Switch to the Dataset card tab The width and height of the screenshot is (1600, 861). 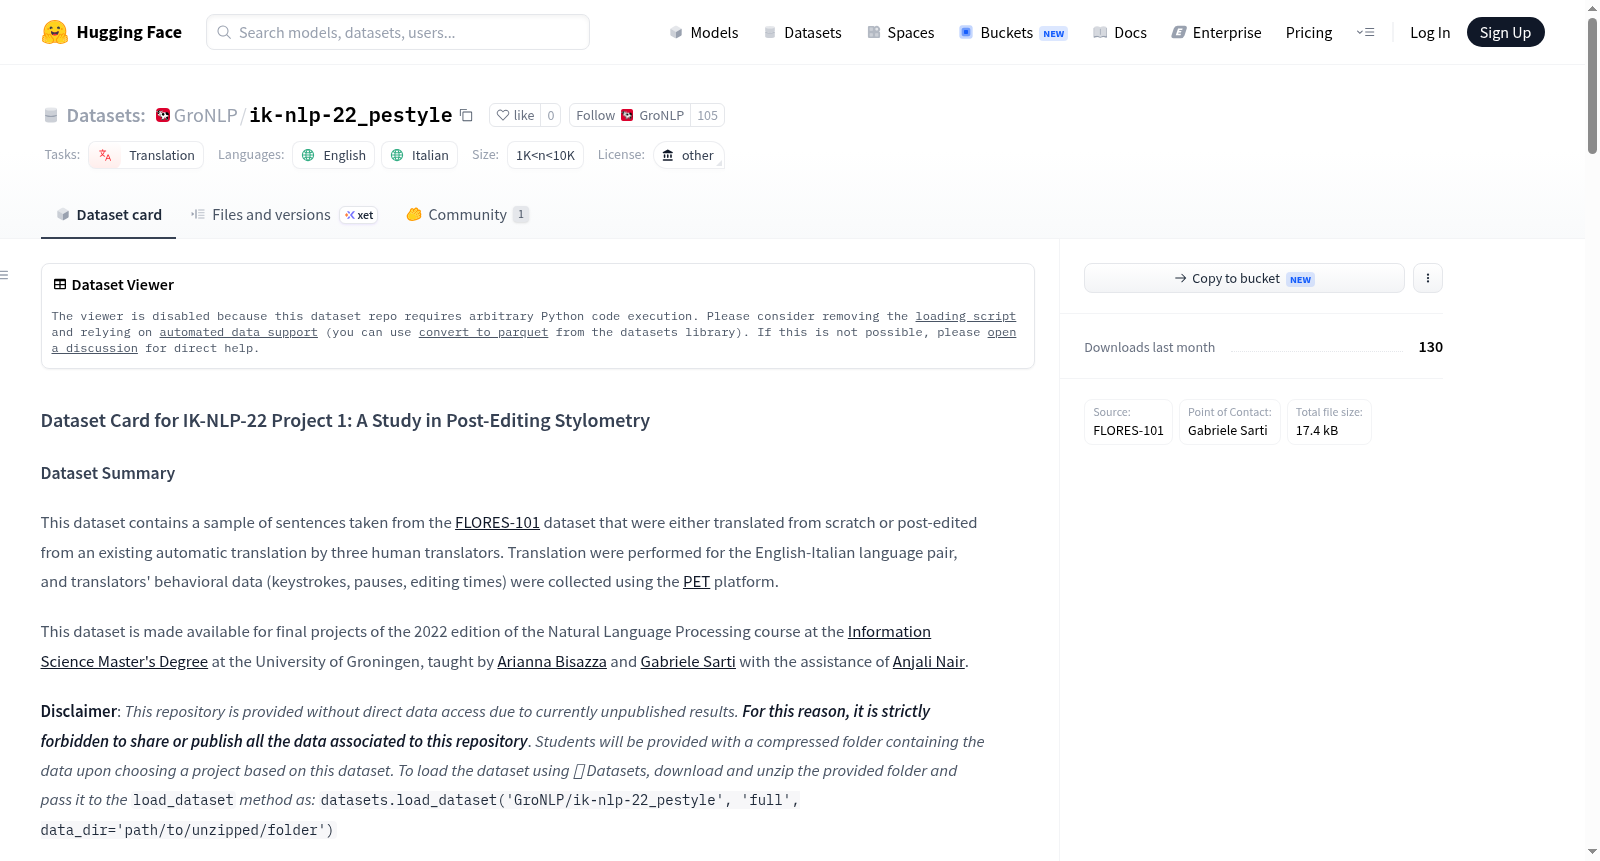point(108,214)
